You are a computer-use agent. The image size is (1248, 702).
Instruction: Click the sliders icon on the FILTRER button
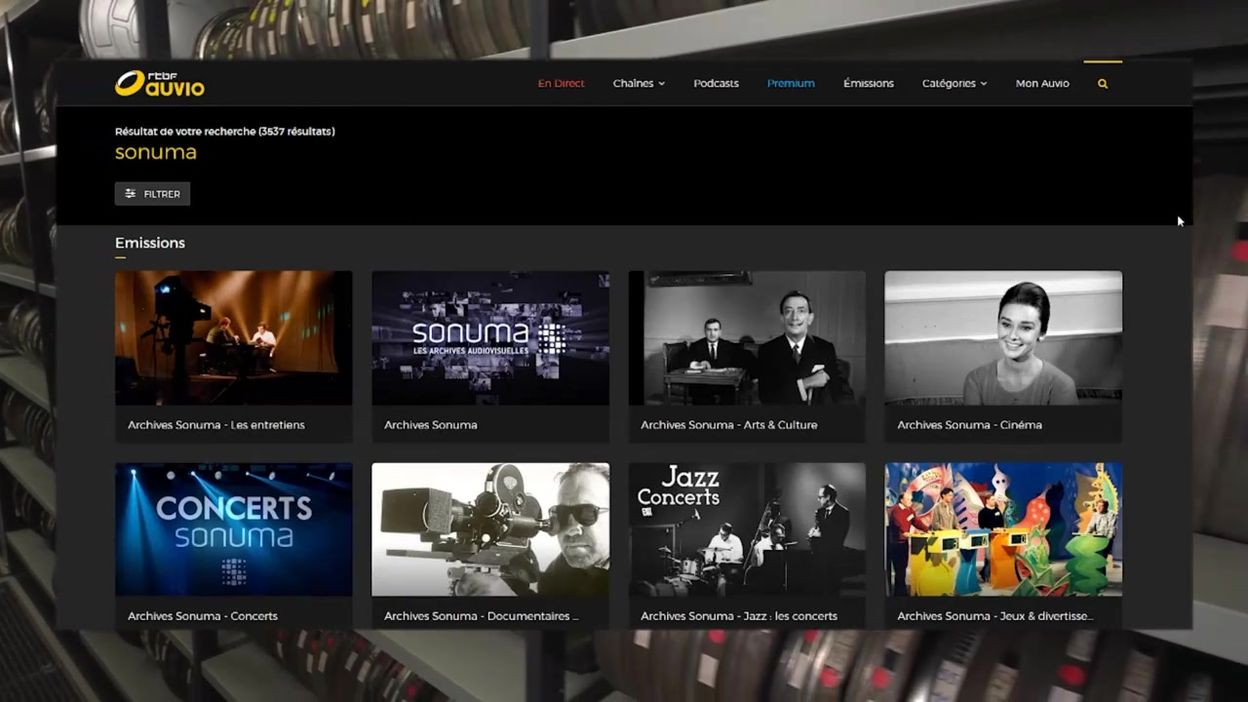pyautogui.click(x=129, y=193)
